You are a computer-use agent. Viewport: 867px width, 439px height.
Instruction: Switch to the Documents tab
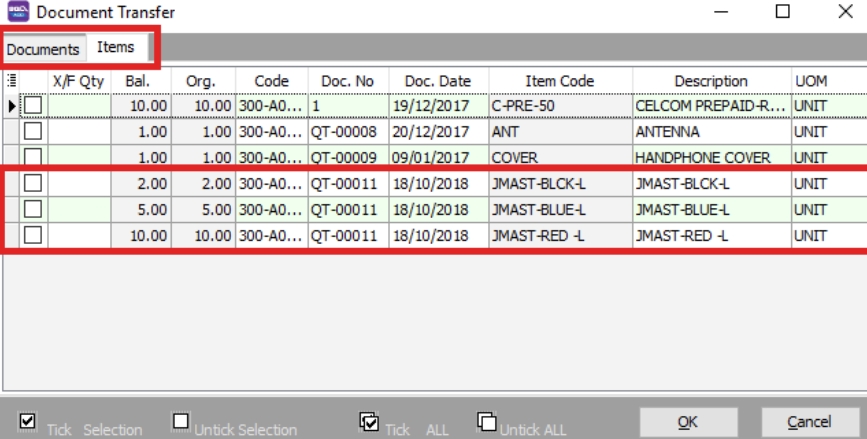click(x=43, y=49)
